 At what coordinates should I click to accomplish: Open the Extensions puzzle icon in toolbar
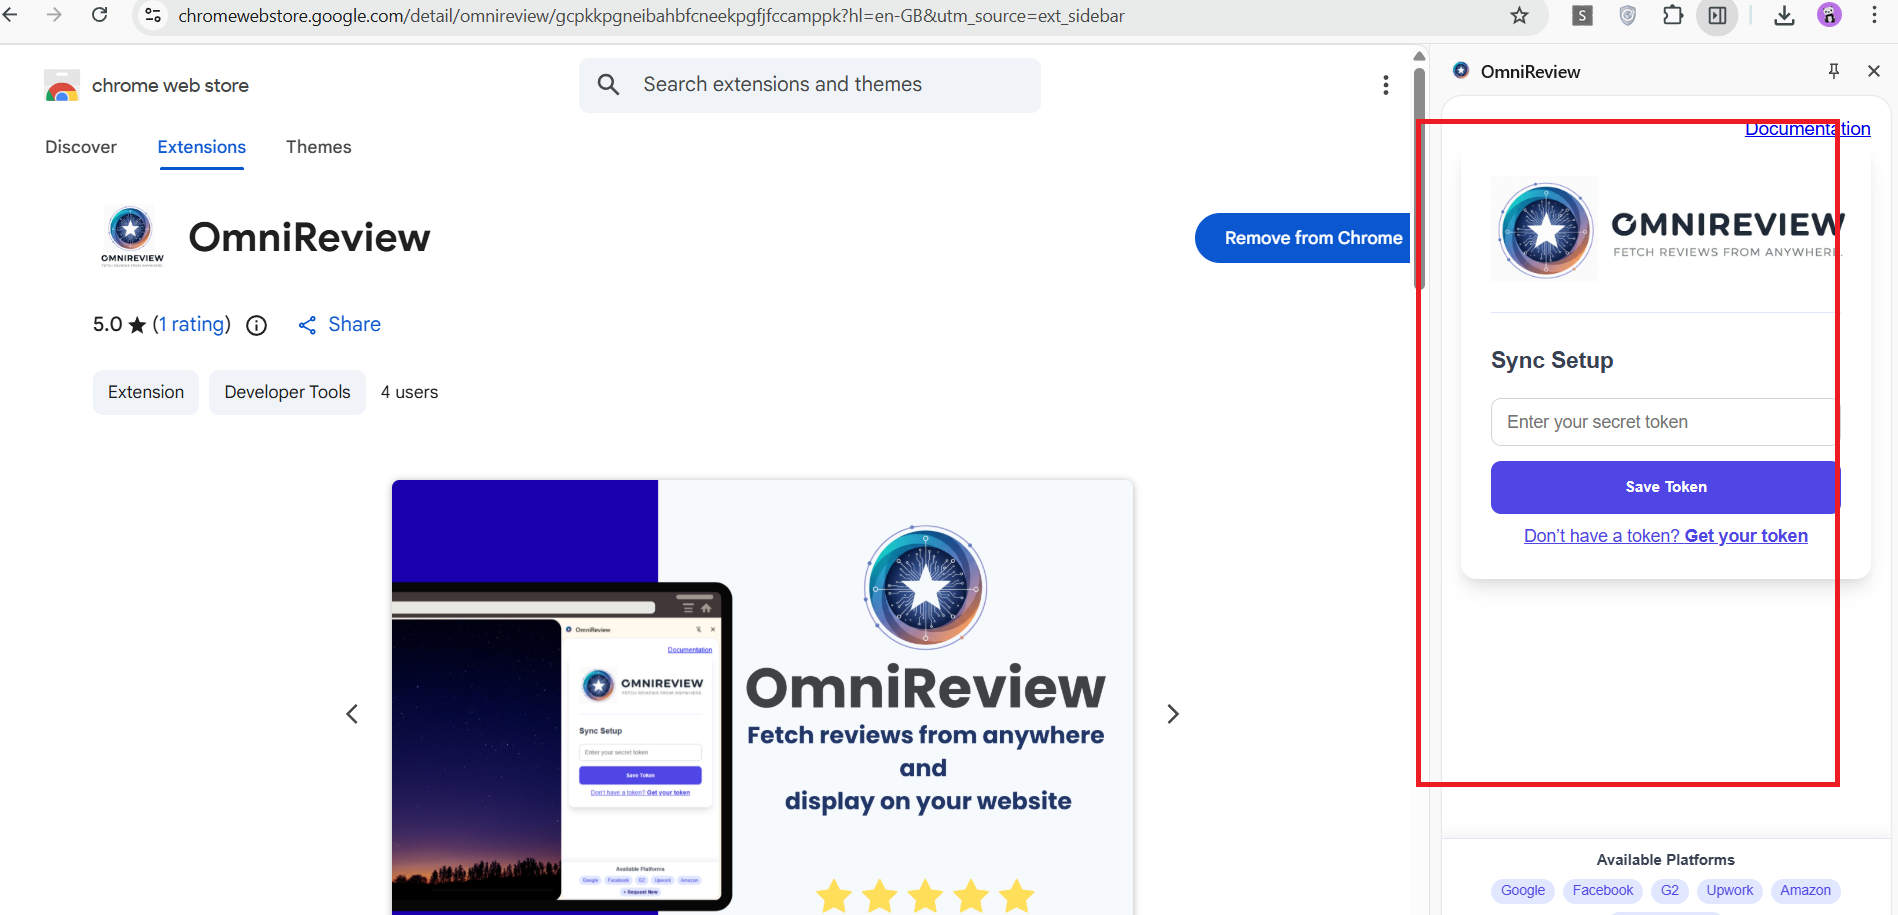[1672, 15]
